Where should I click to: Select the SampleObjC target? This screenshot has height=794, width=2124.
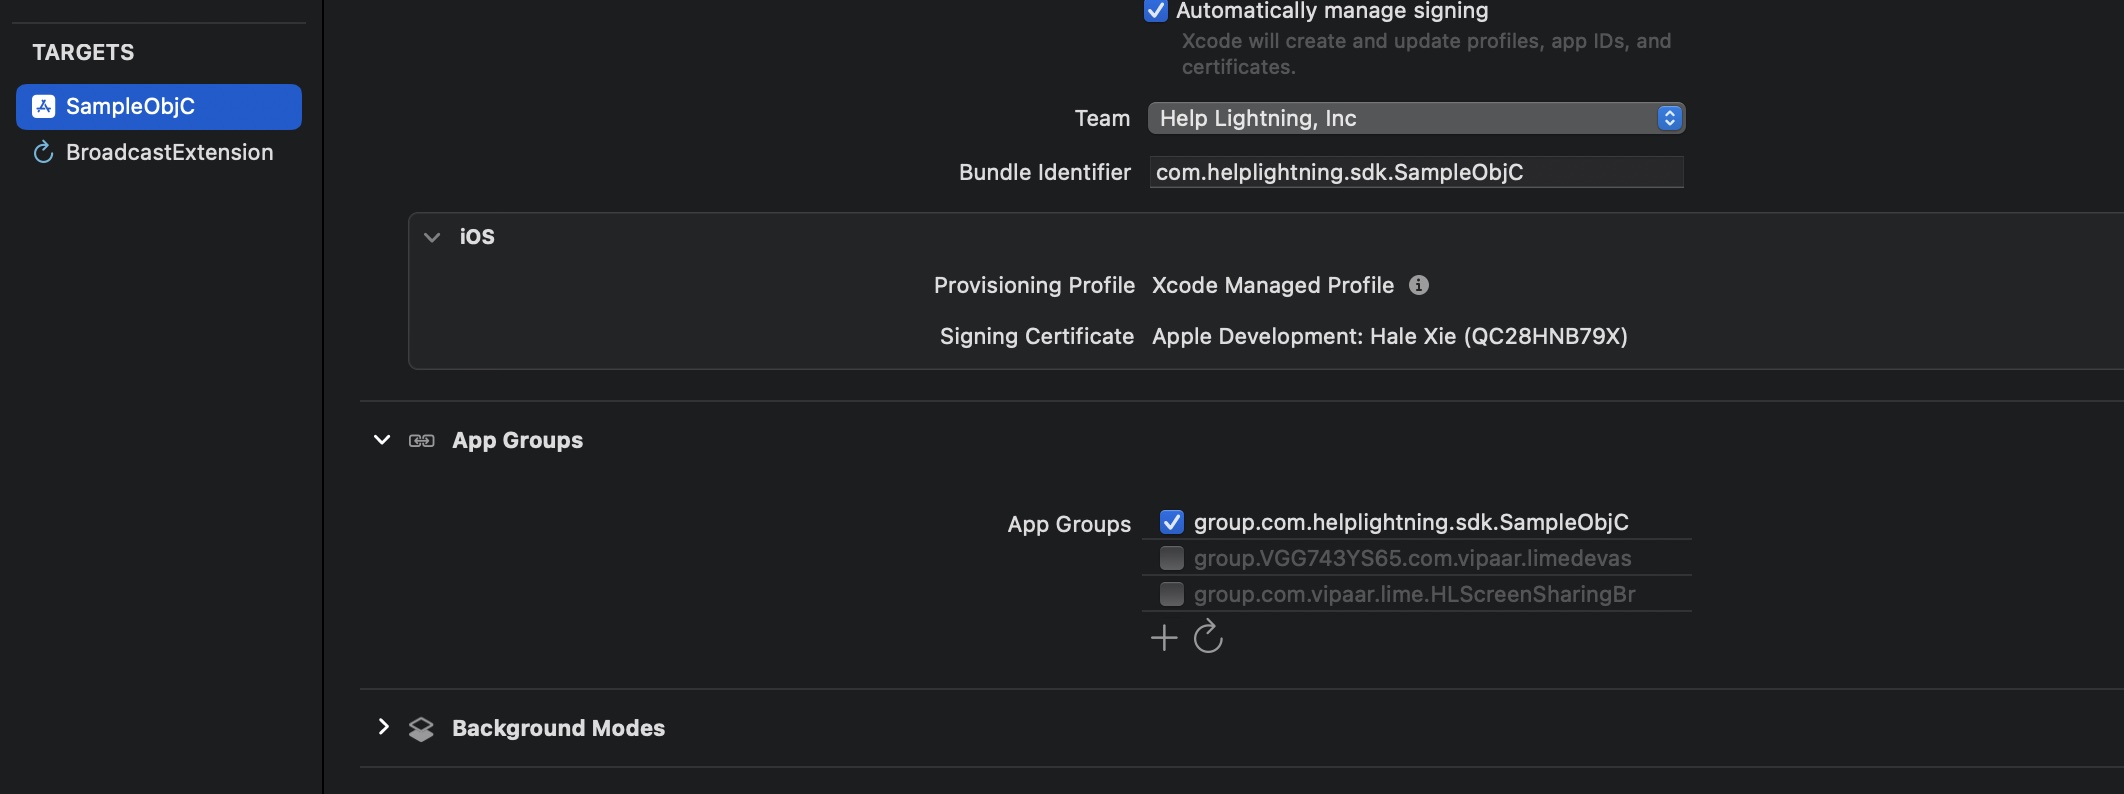pos(158,107)
